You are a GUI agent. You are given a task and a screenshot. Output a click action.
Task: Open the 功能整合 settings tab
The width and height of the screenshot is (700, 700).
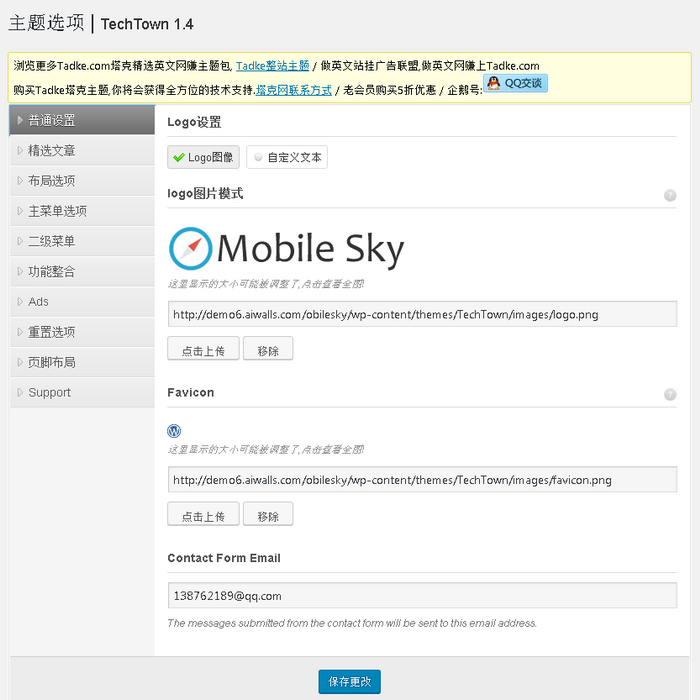pyautogui.click(x=52, y=271)
